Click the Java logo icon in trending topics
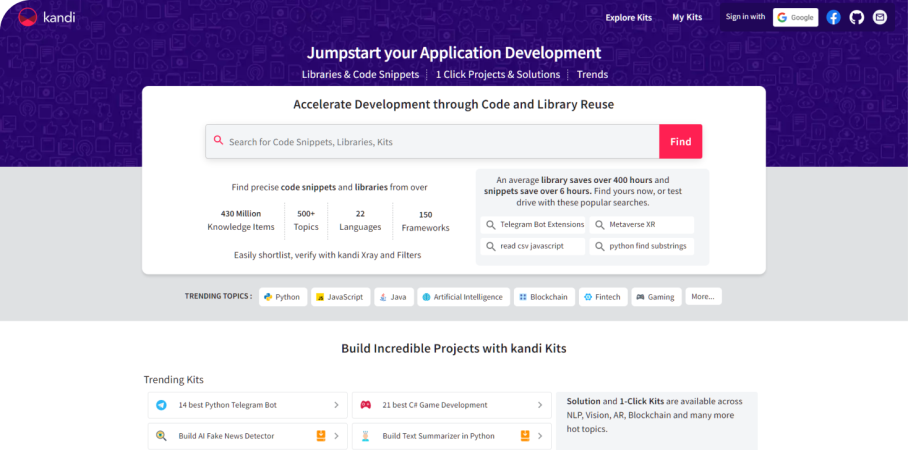Screen dimensions: 908x450 click(x=383, y=298)
